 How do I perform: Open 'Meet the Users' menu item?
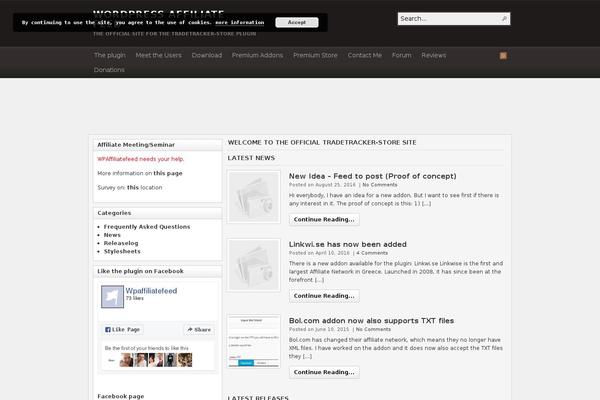[158, 55]
